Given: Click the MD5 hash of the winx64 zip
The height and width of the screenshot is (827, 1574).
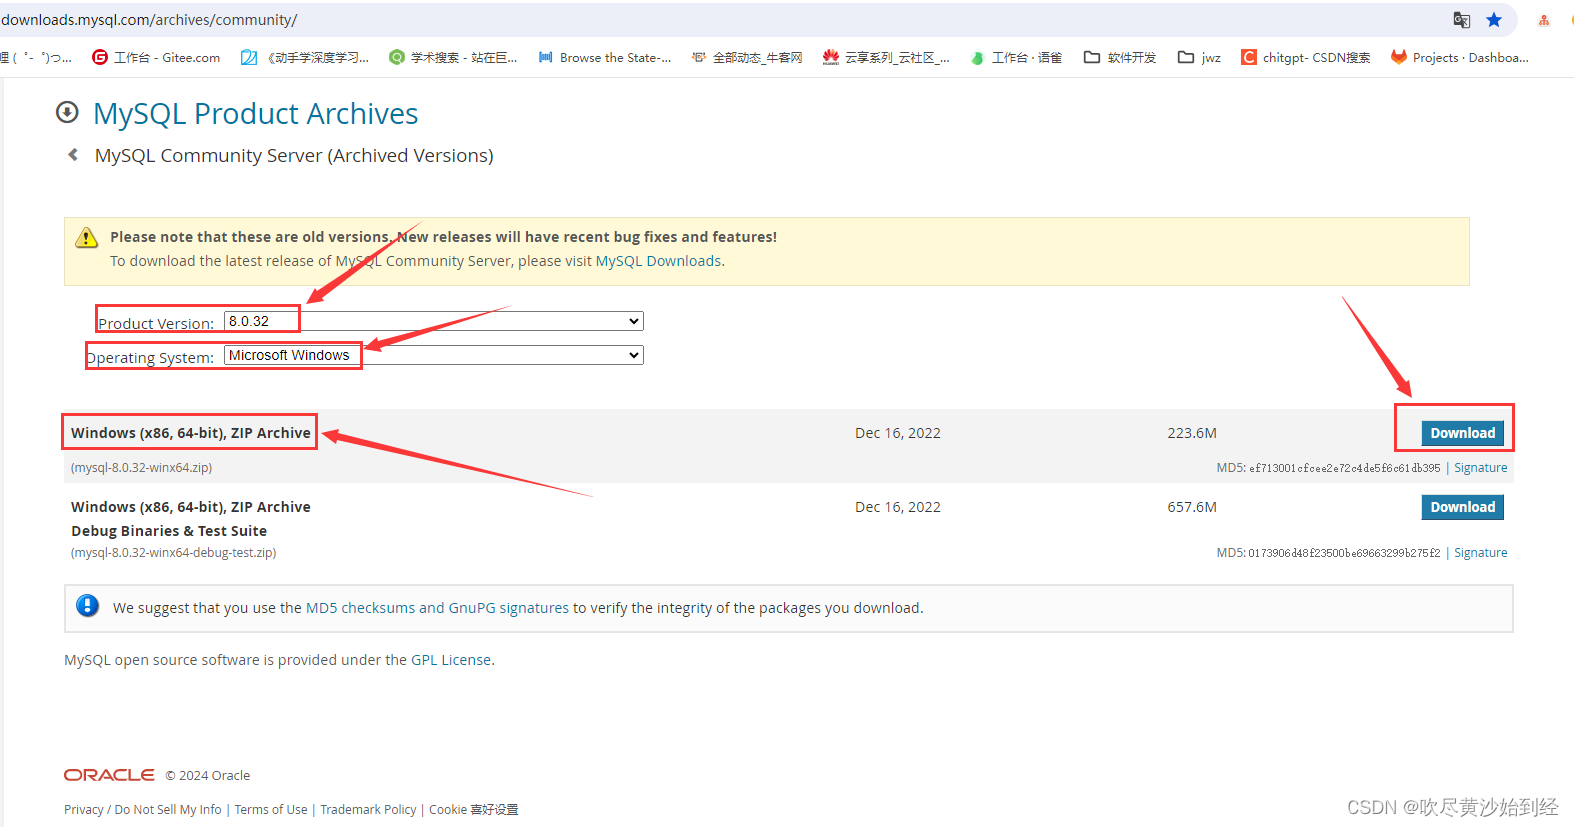Looking at the screenshot, I should tap(1344, 468).
